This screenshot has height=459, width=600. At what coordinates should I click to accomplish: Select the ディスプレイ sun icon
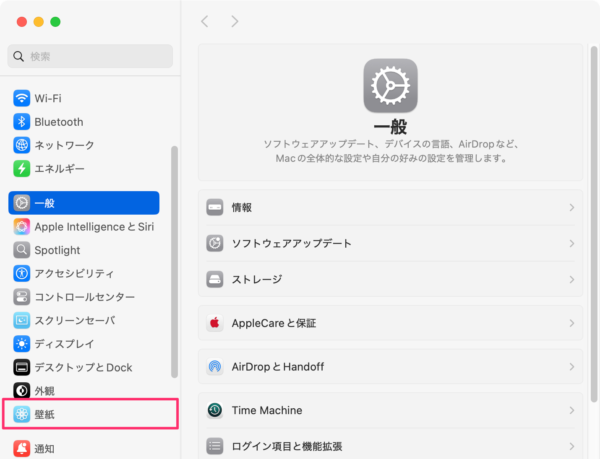pos(21,344)
